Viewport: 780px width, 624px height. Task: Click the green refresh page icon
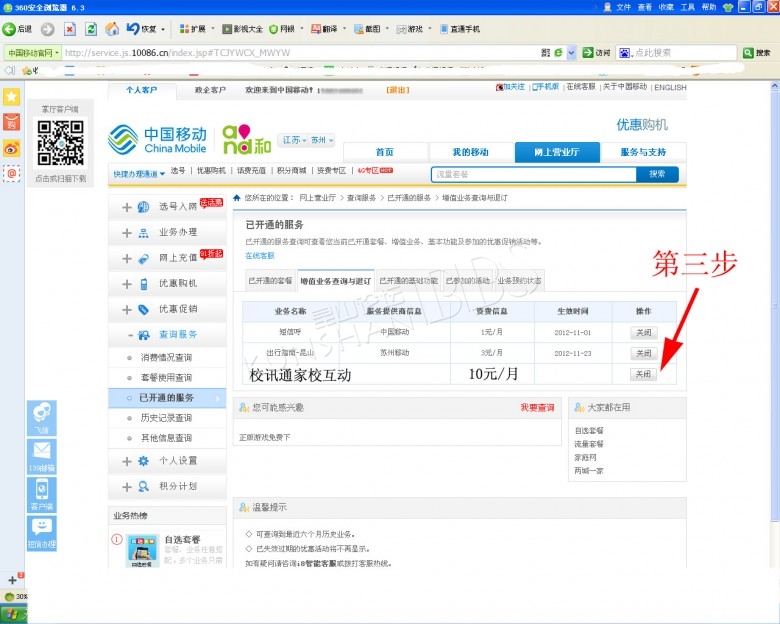(91, 29)
